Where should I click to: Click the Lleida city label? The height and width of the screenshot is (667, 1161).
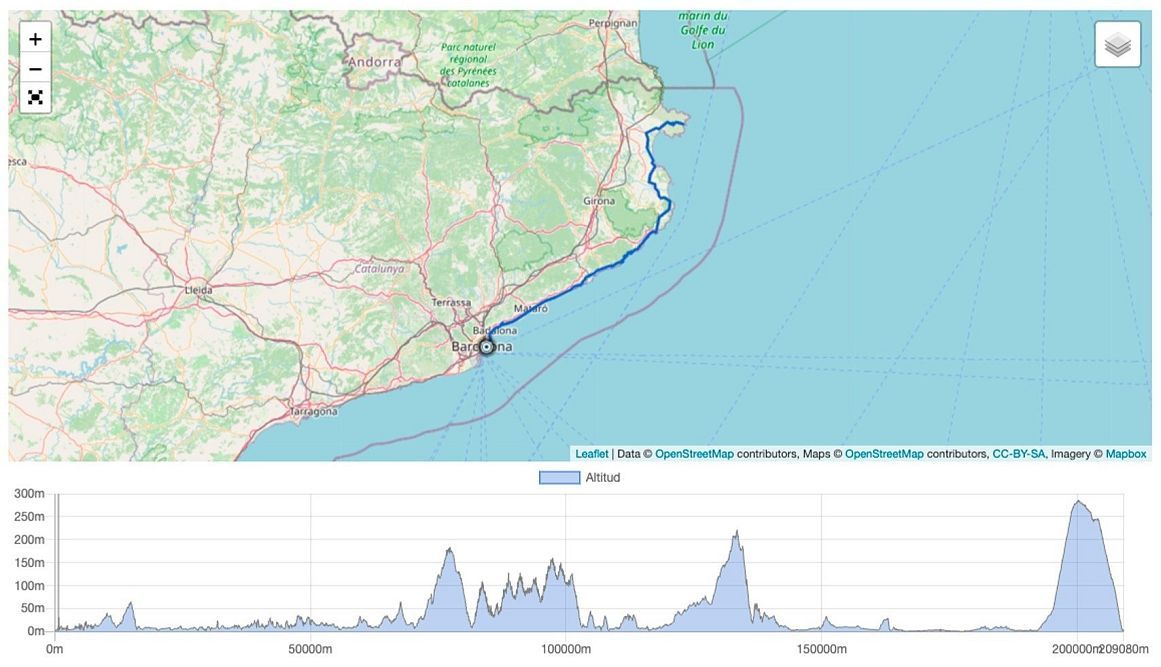198,290
